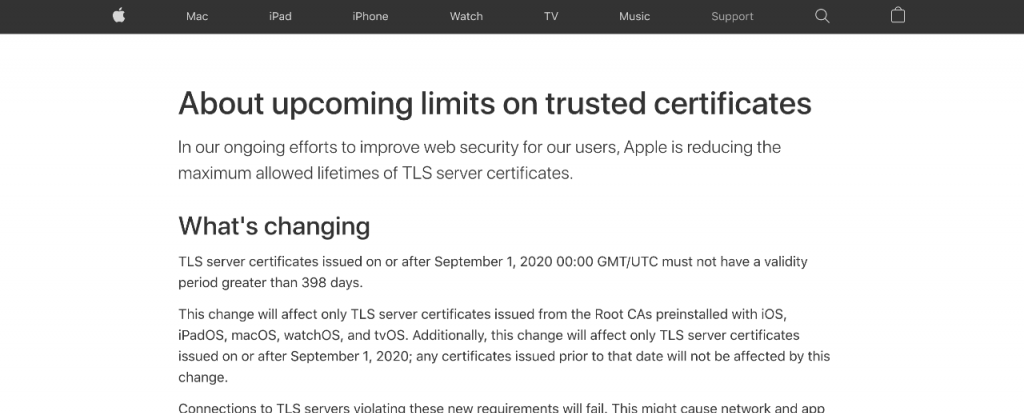
Task: Open the Mac menu item
Action: [197, 16]
